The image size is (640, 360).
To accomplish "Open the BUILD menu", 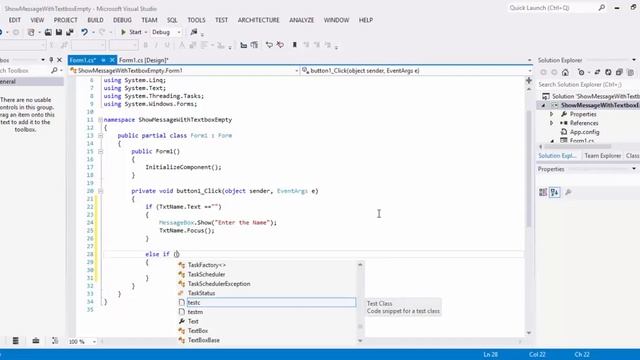I will coord(96,20).
